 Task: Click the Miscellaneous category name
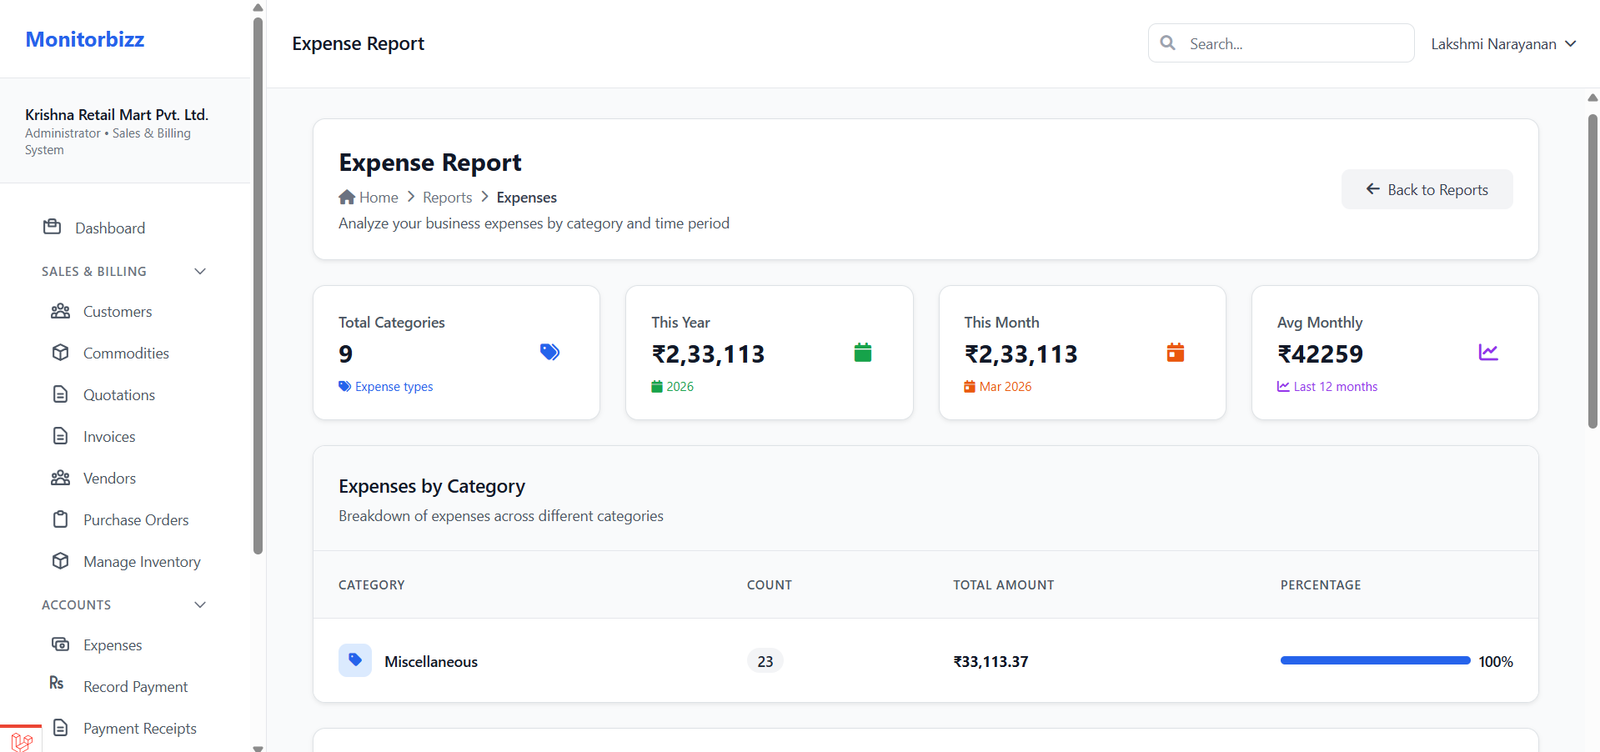(431, 661)
